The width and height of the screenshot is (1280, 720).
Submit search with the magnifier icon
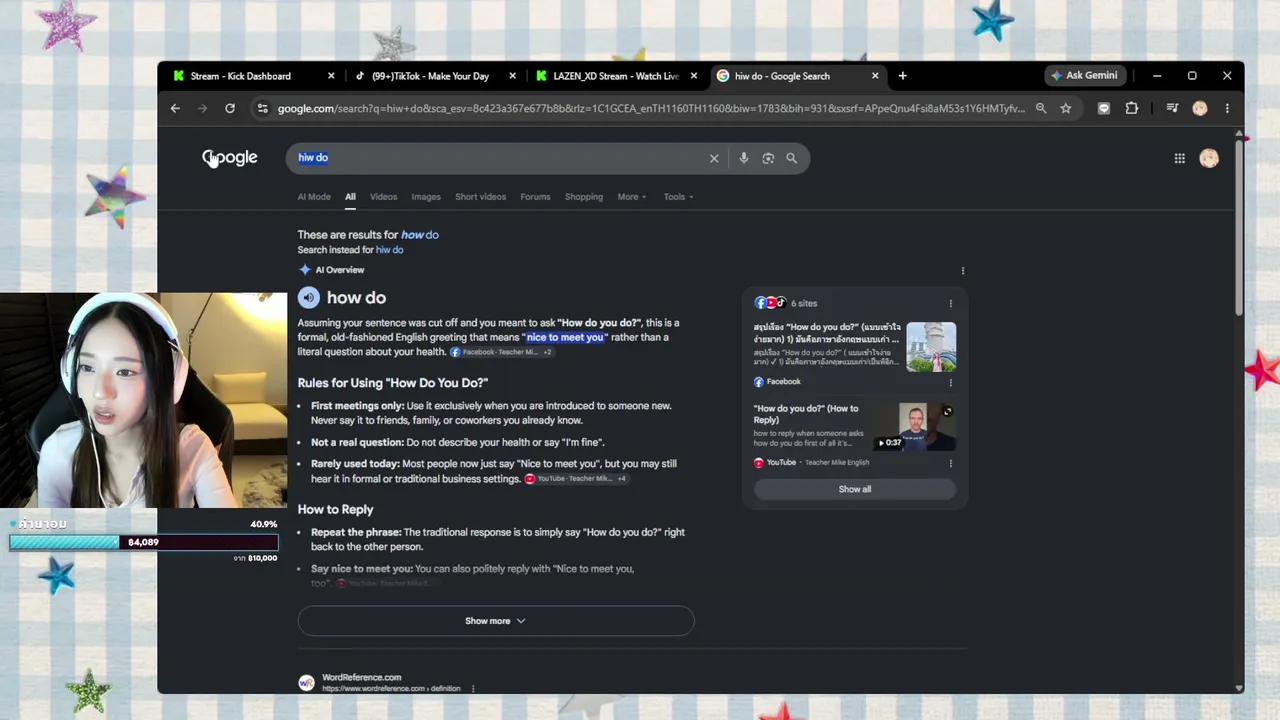792,158
